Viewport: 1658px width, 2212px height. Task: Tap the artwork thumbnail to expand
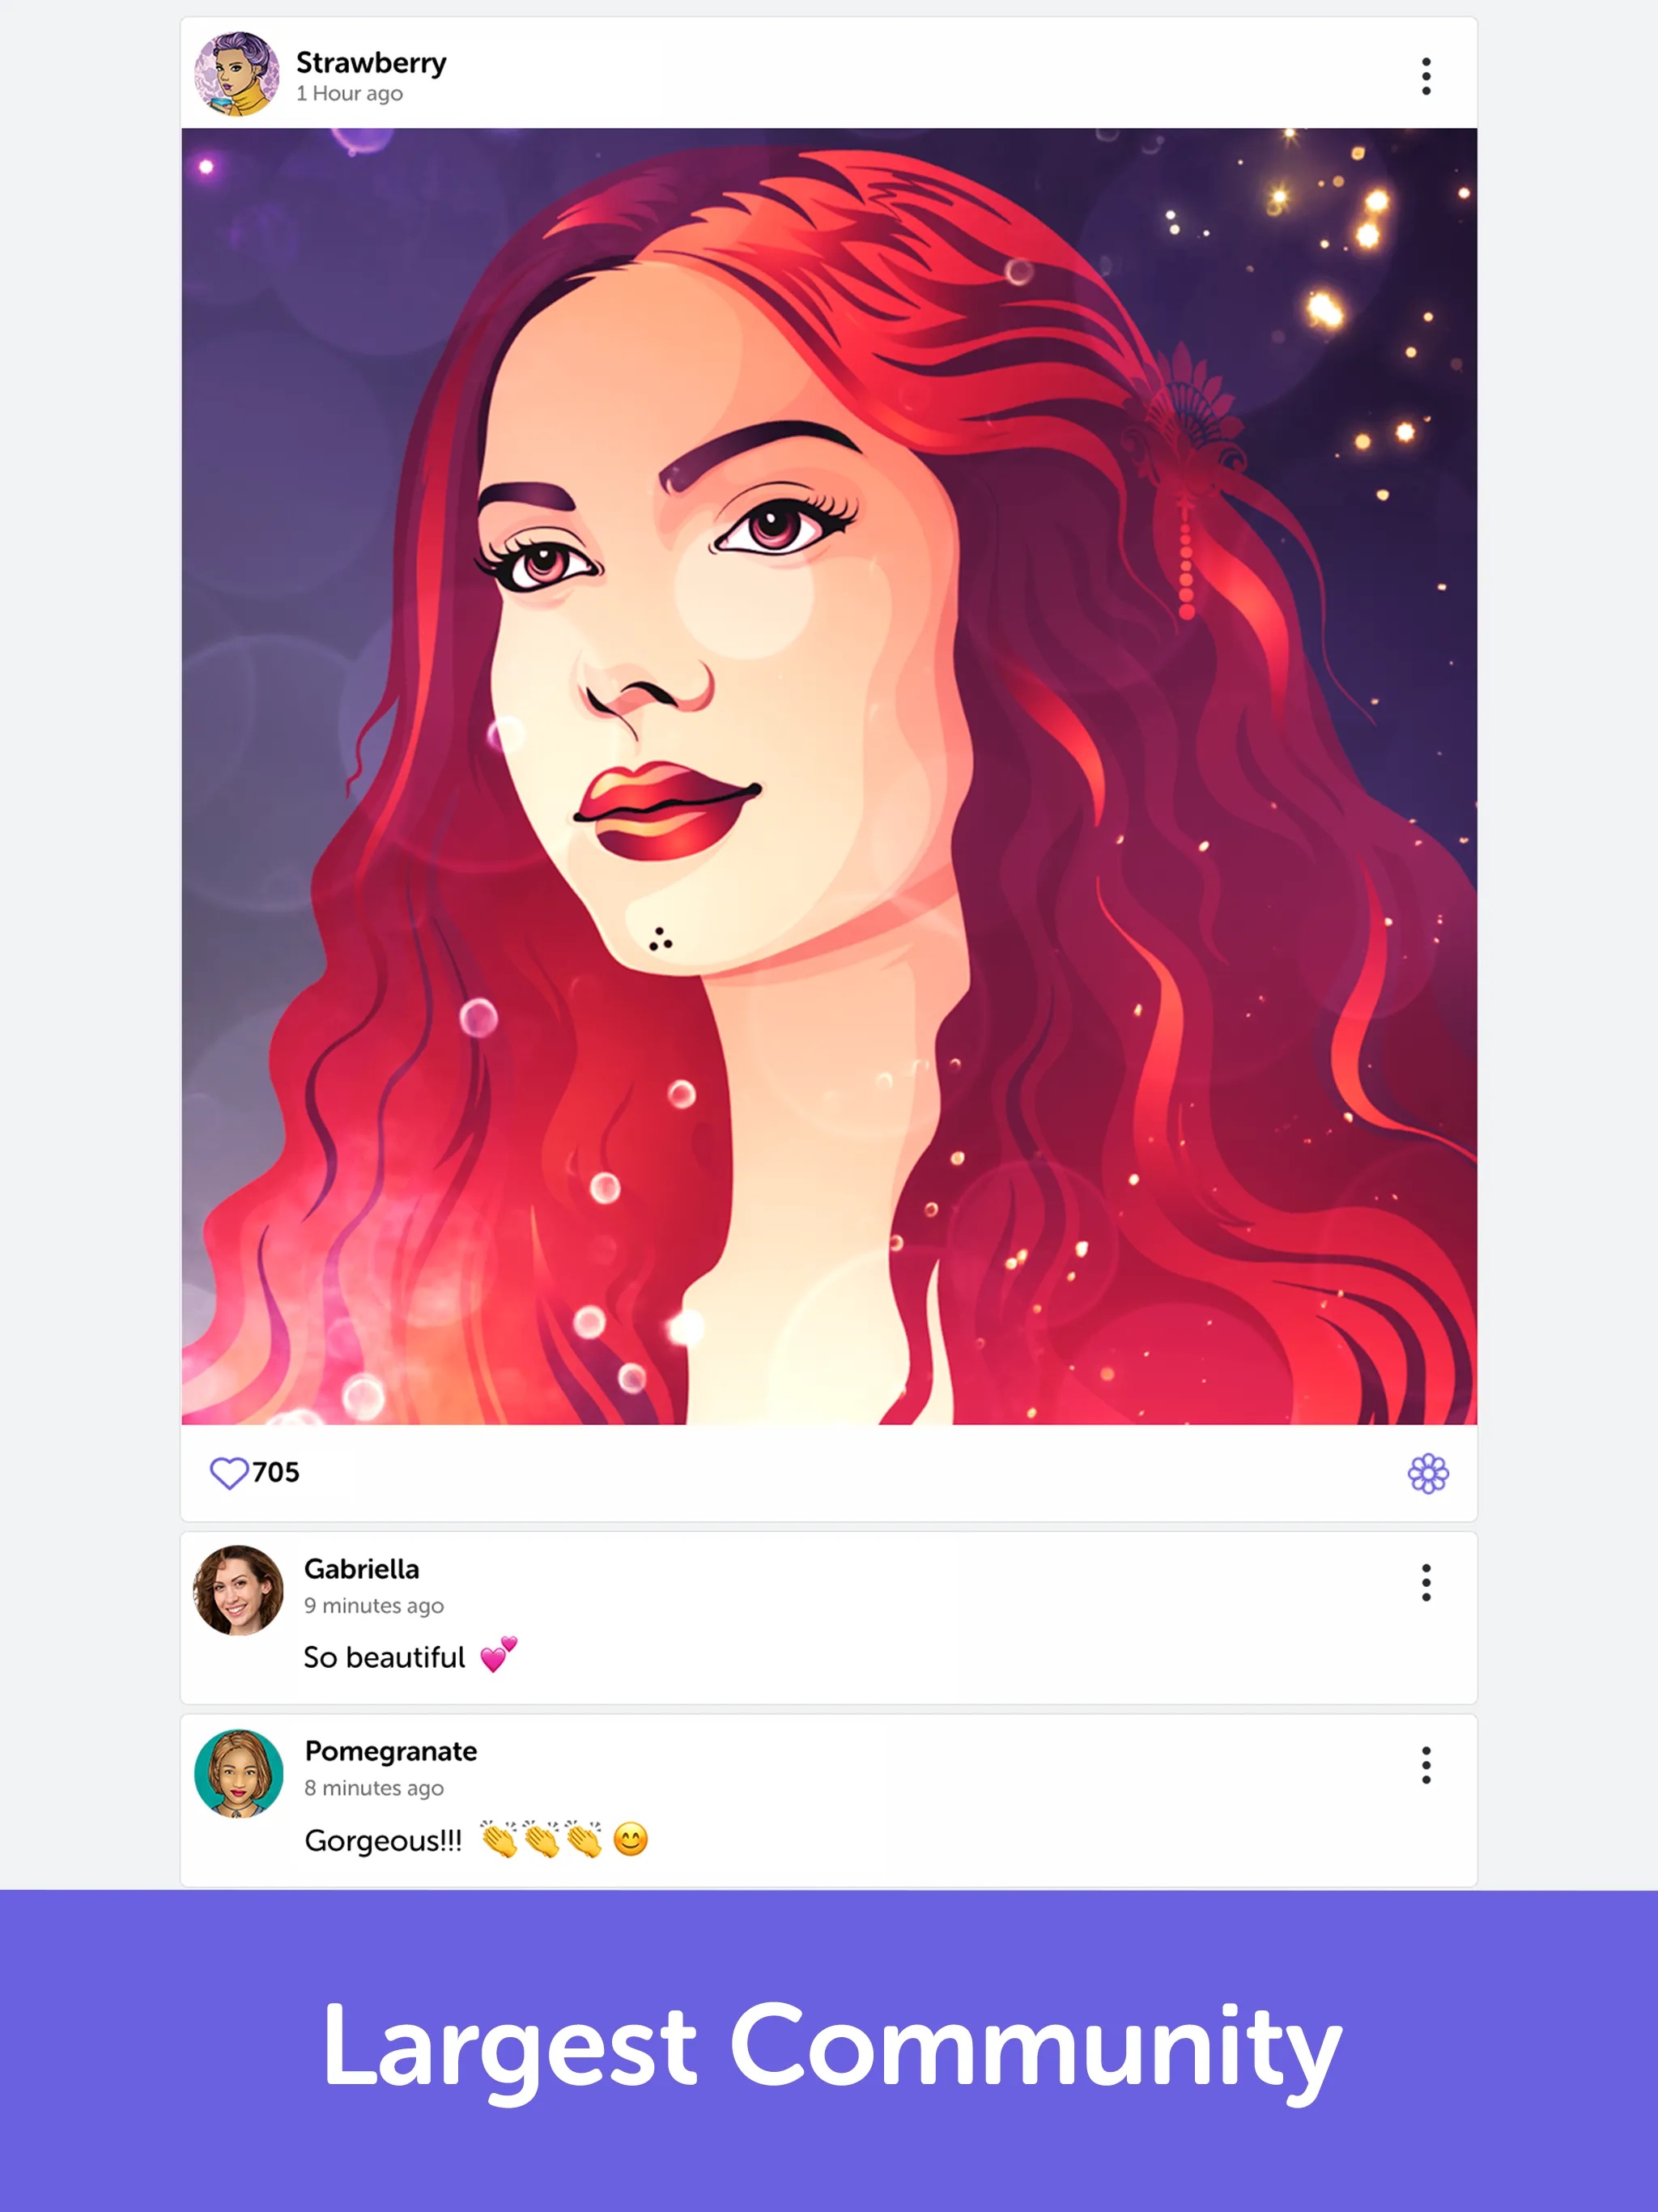point(831,773)
